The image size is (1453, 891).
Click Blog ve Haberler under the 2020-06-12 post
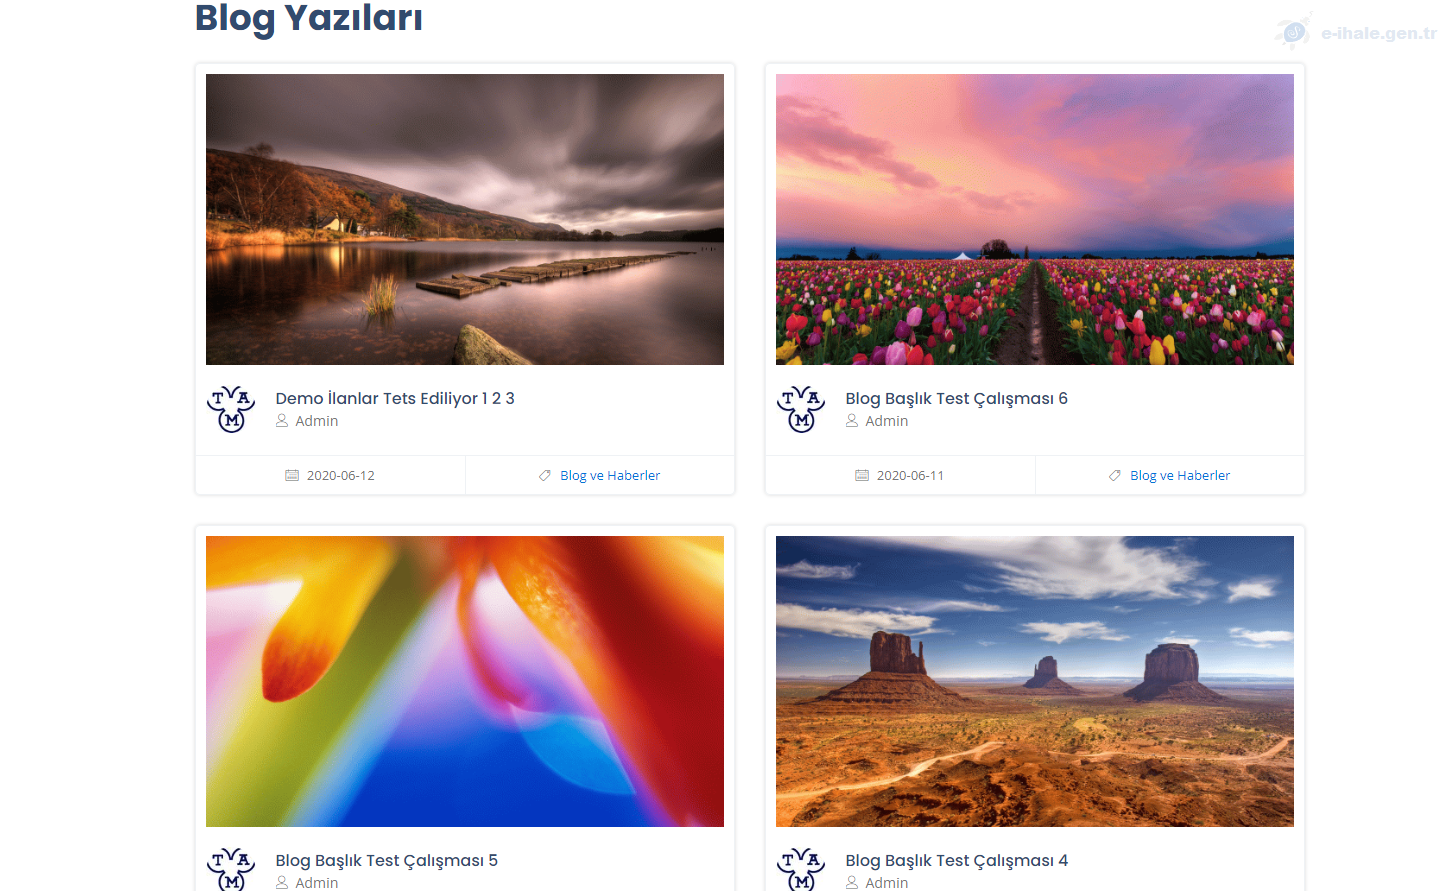610,475
